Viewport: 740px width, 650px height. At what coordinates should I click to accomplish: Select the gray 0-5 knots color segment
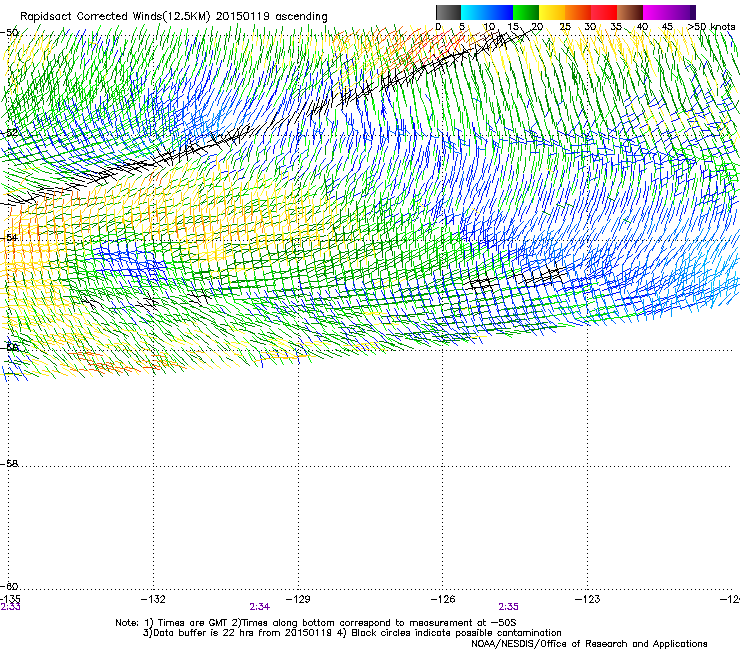tap(448, 12)
